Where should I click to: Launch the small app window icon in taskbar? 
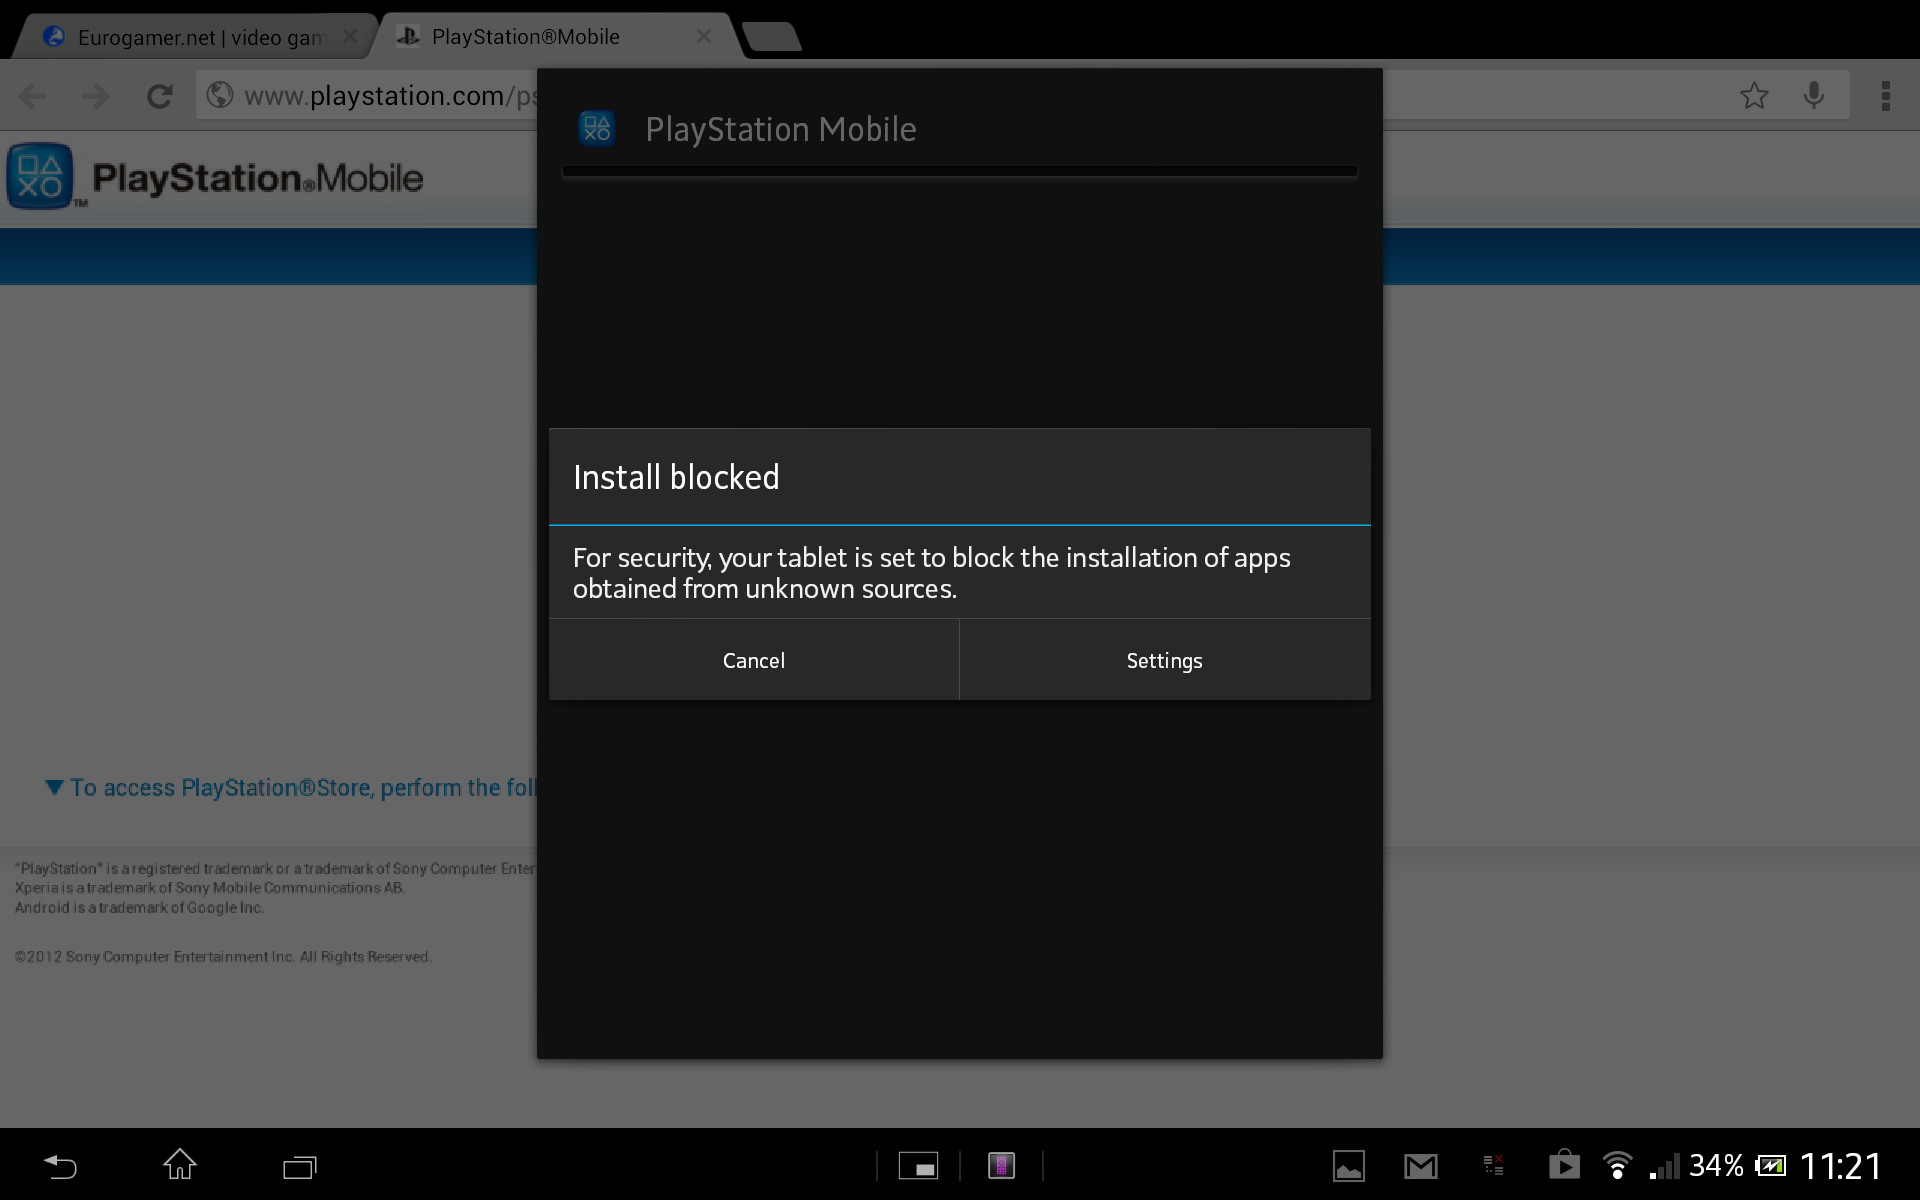[x=918, y=1166]
